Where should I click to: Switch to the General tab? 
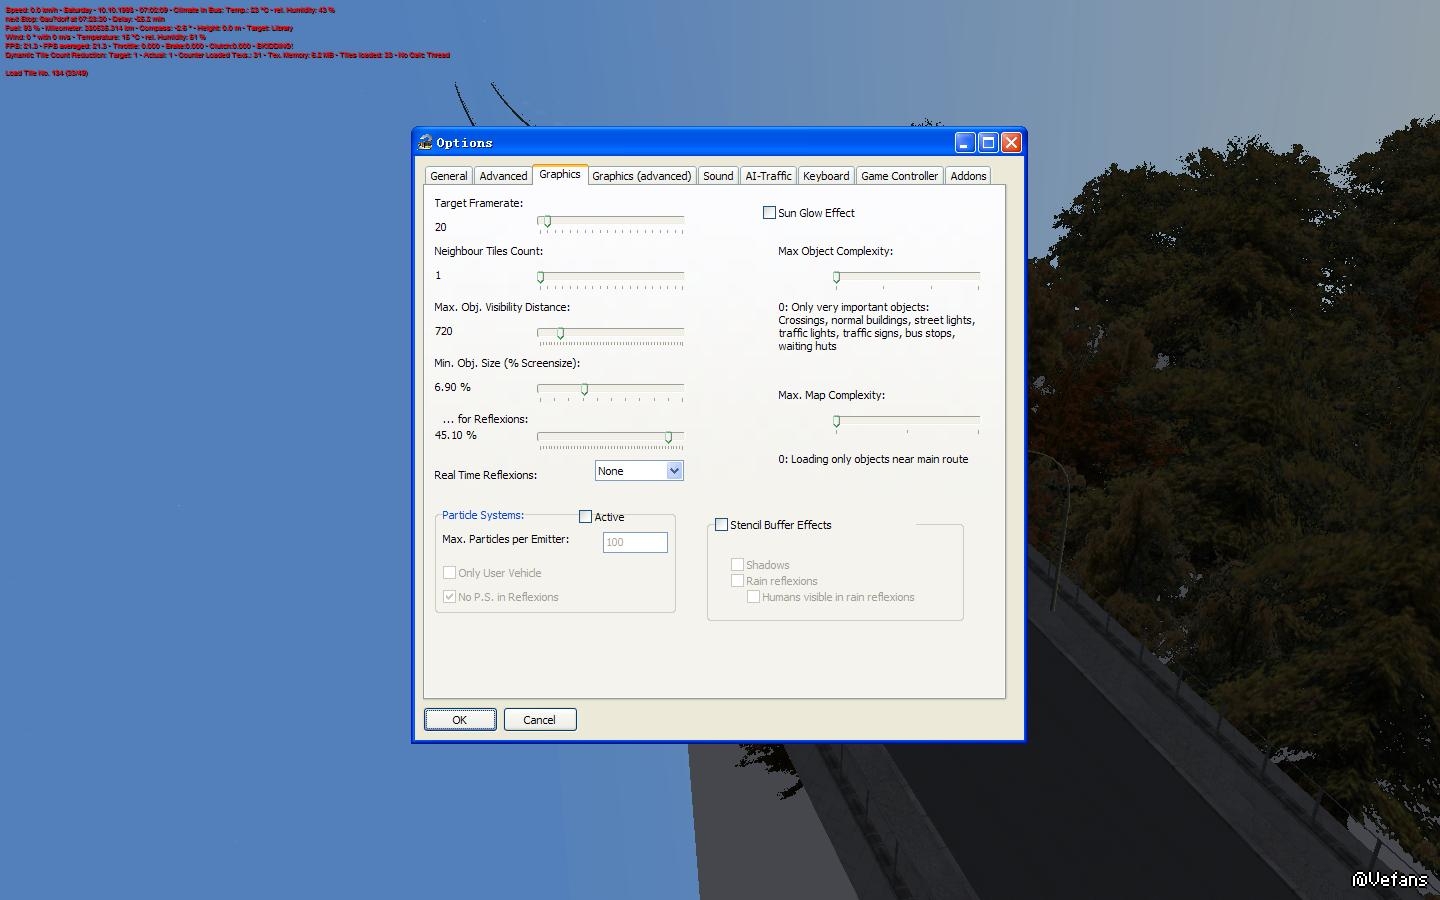[449, 176]
